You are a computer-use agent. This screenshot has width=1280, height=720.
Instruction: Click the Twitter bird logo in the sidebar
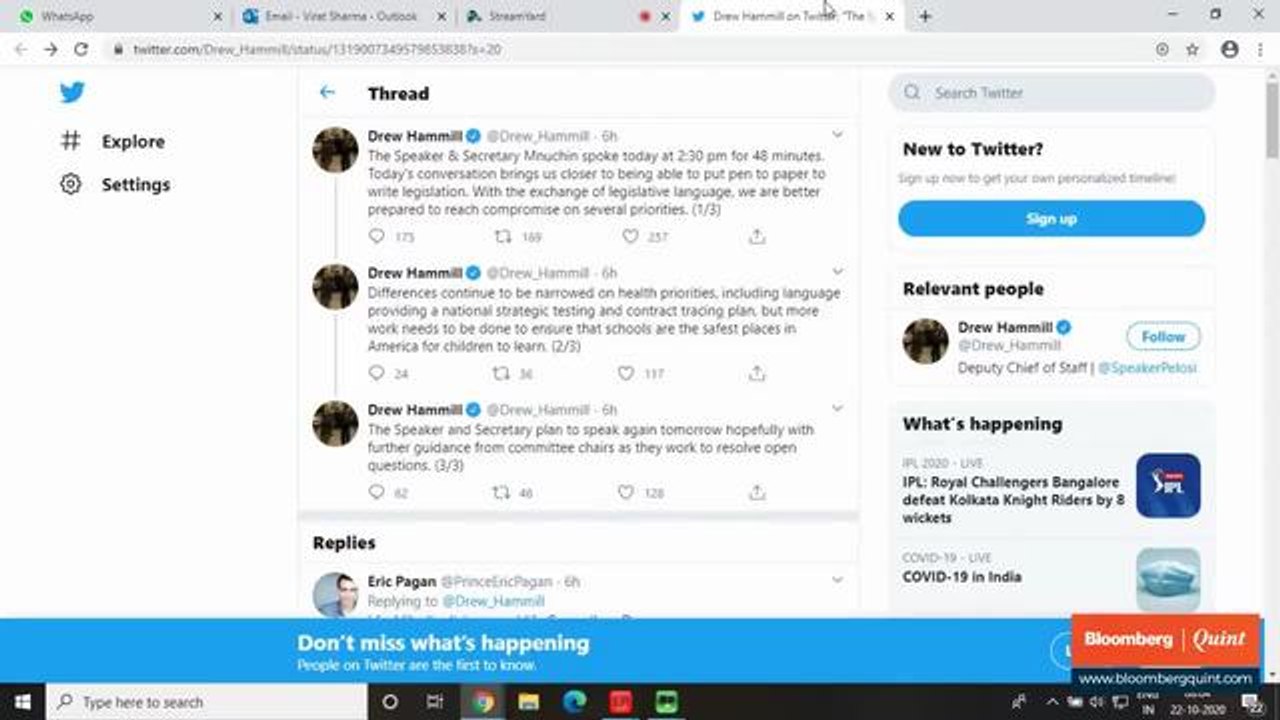click(x=72, y=93)
